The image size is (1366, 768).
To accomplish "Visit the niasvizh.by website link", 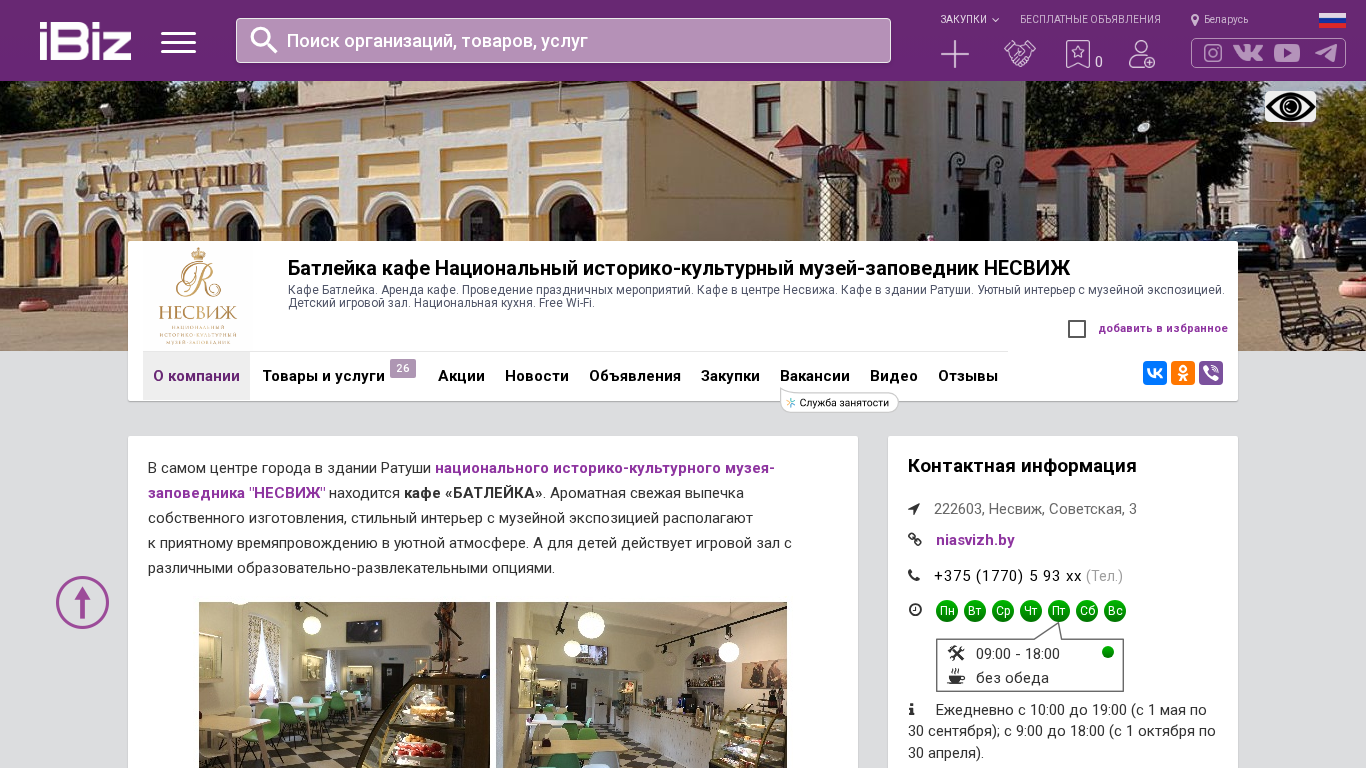I will click(975, 540).
